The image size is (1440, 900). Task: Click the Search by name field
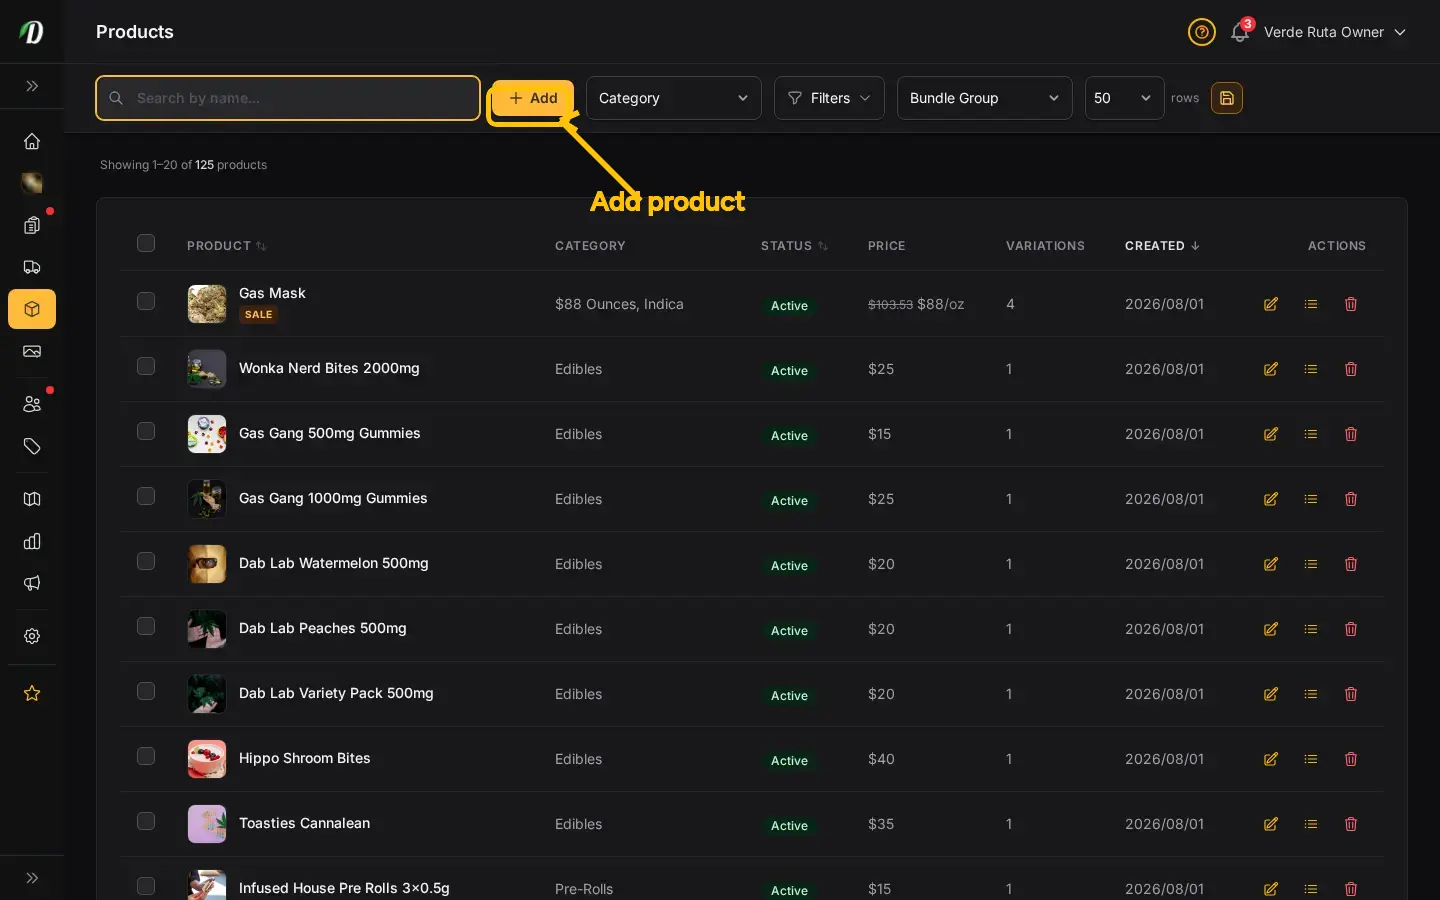(288, 98)
